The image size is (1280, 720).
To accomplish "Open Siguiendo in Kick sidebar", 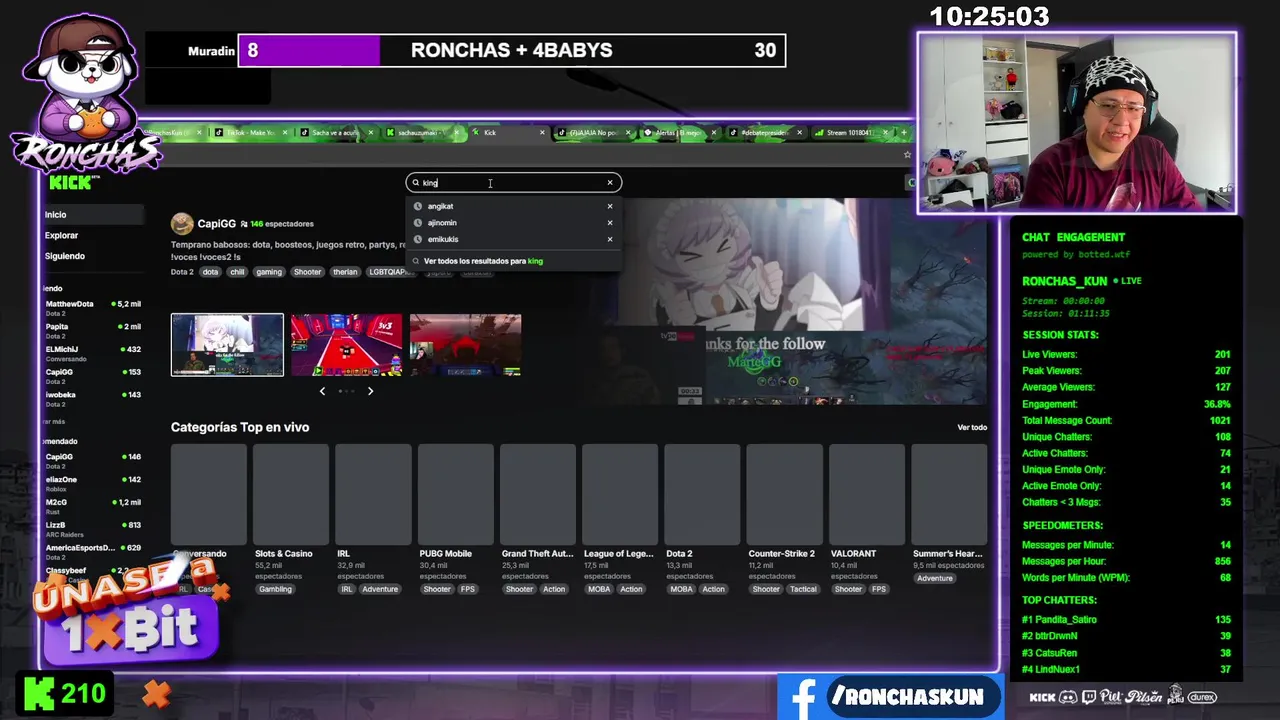I will pyautogui.click(x=65, y=256).
